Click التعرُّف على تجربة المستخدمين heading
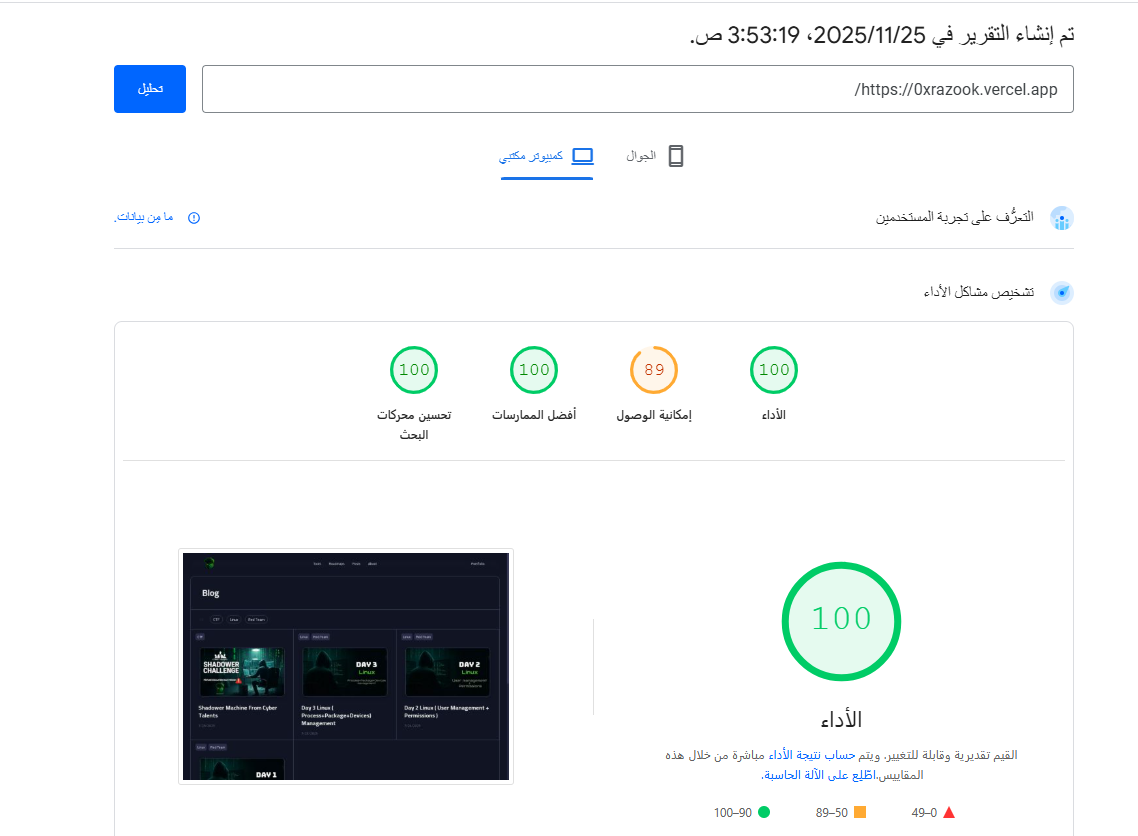Viewport: 1138px width, 836px height. coord(954,217)
